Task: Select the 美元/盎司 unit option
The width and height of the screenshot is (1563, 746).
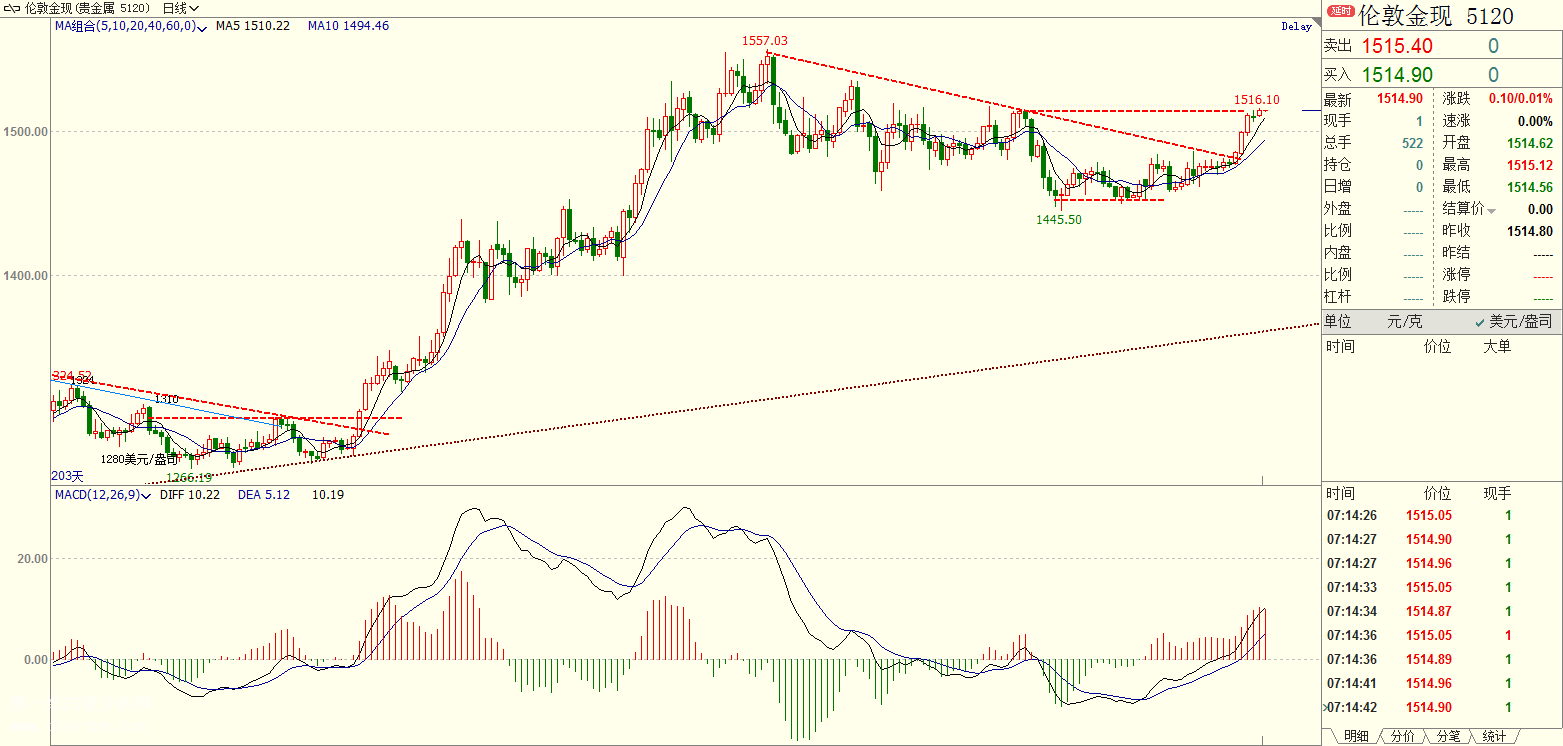Action: [1514, 321]
